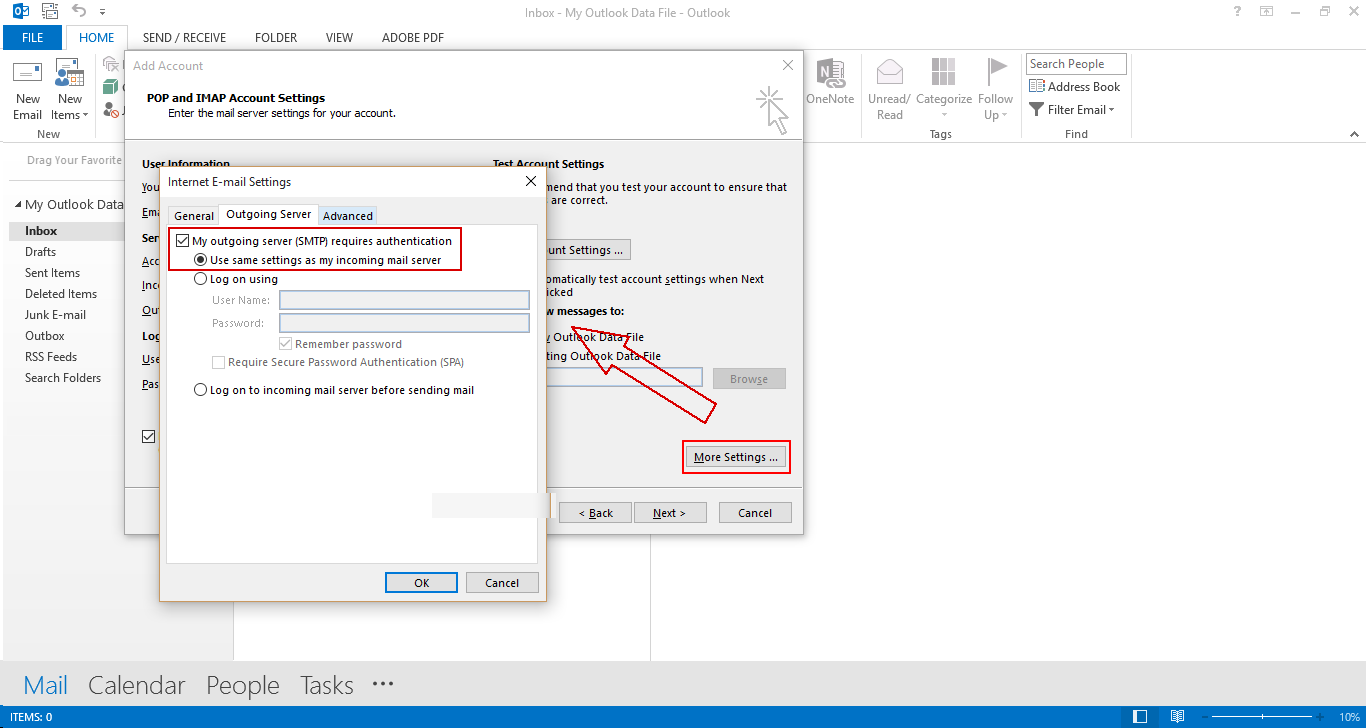
Task: Switch to the SEND / RECEIVE tab
Action: pyautogui.click(x=184, y=38)
